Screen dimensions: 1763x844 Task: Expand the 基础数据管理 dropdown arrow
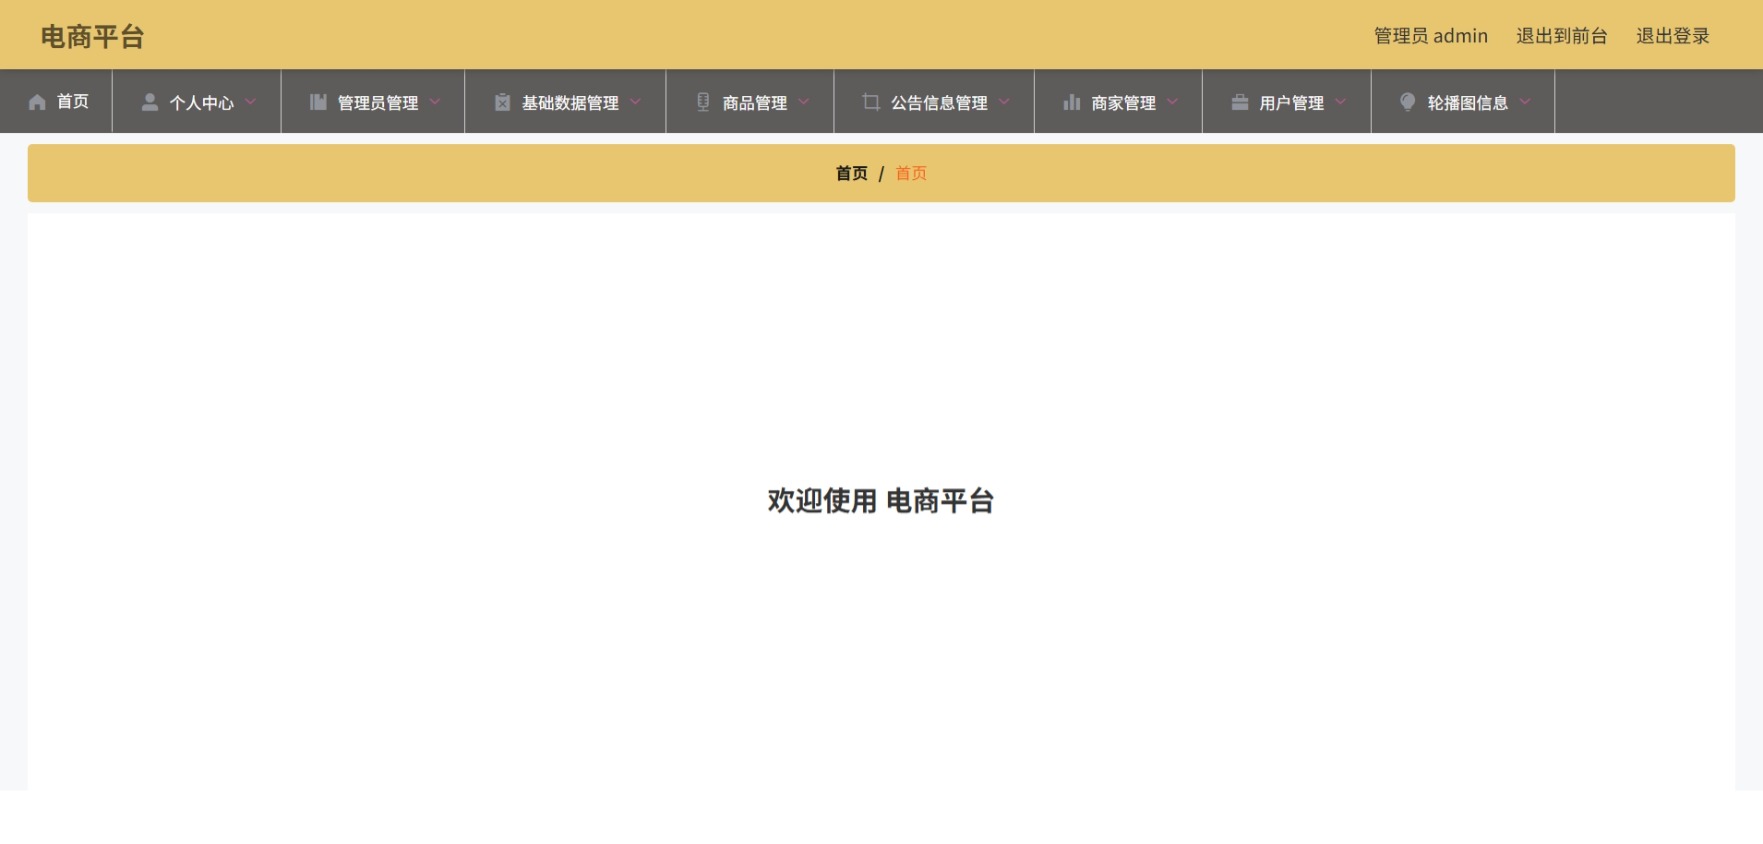click(x=635, y=102)
